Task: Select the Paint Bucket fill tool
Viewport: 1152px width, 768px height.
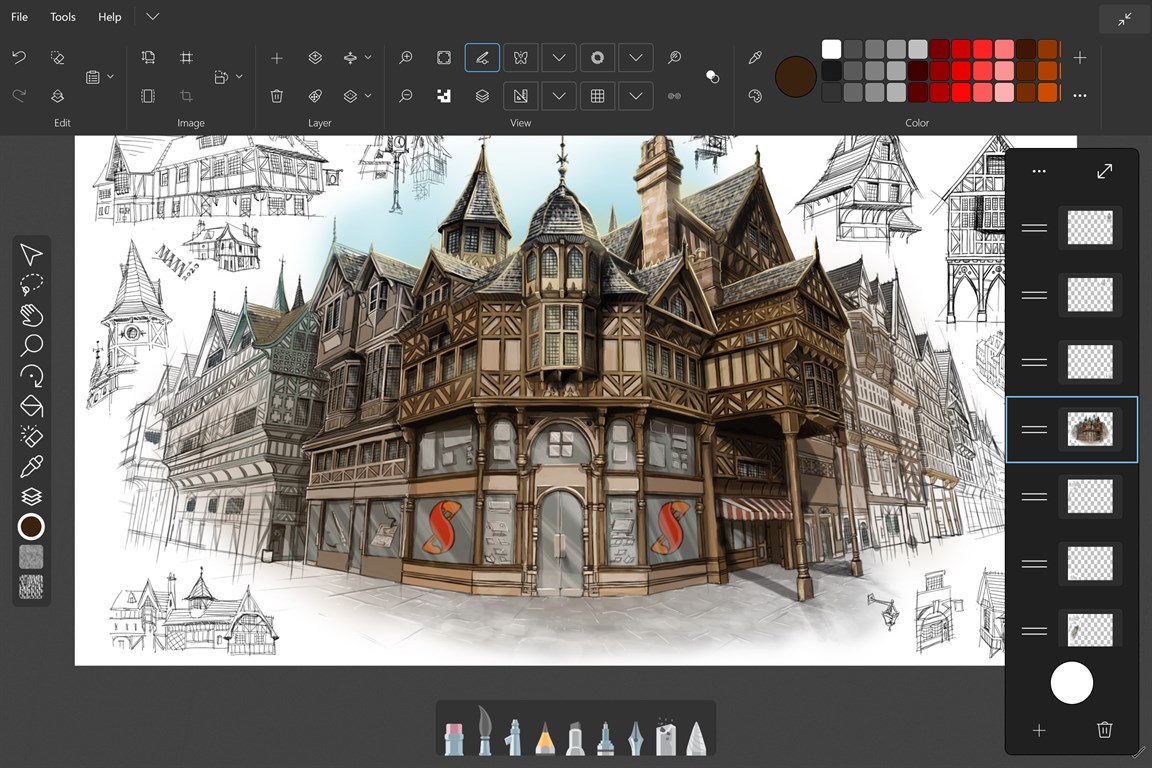Action: 31,405
